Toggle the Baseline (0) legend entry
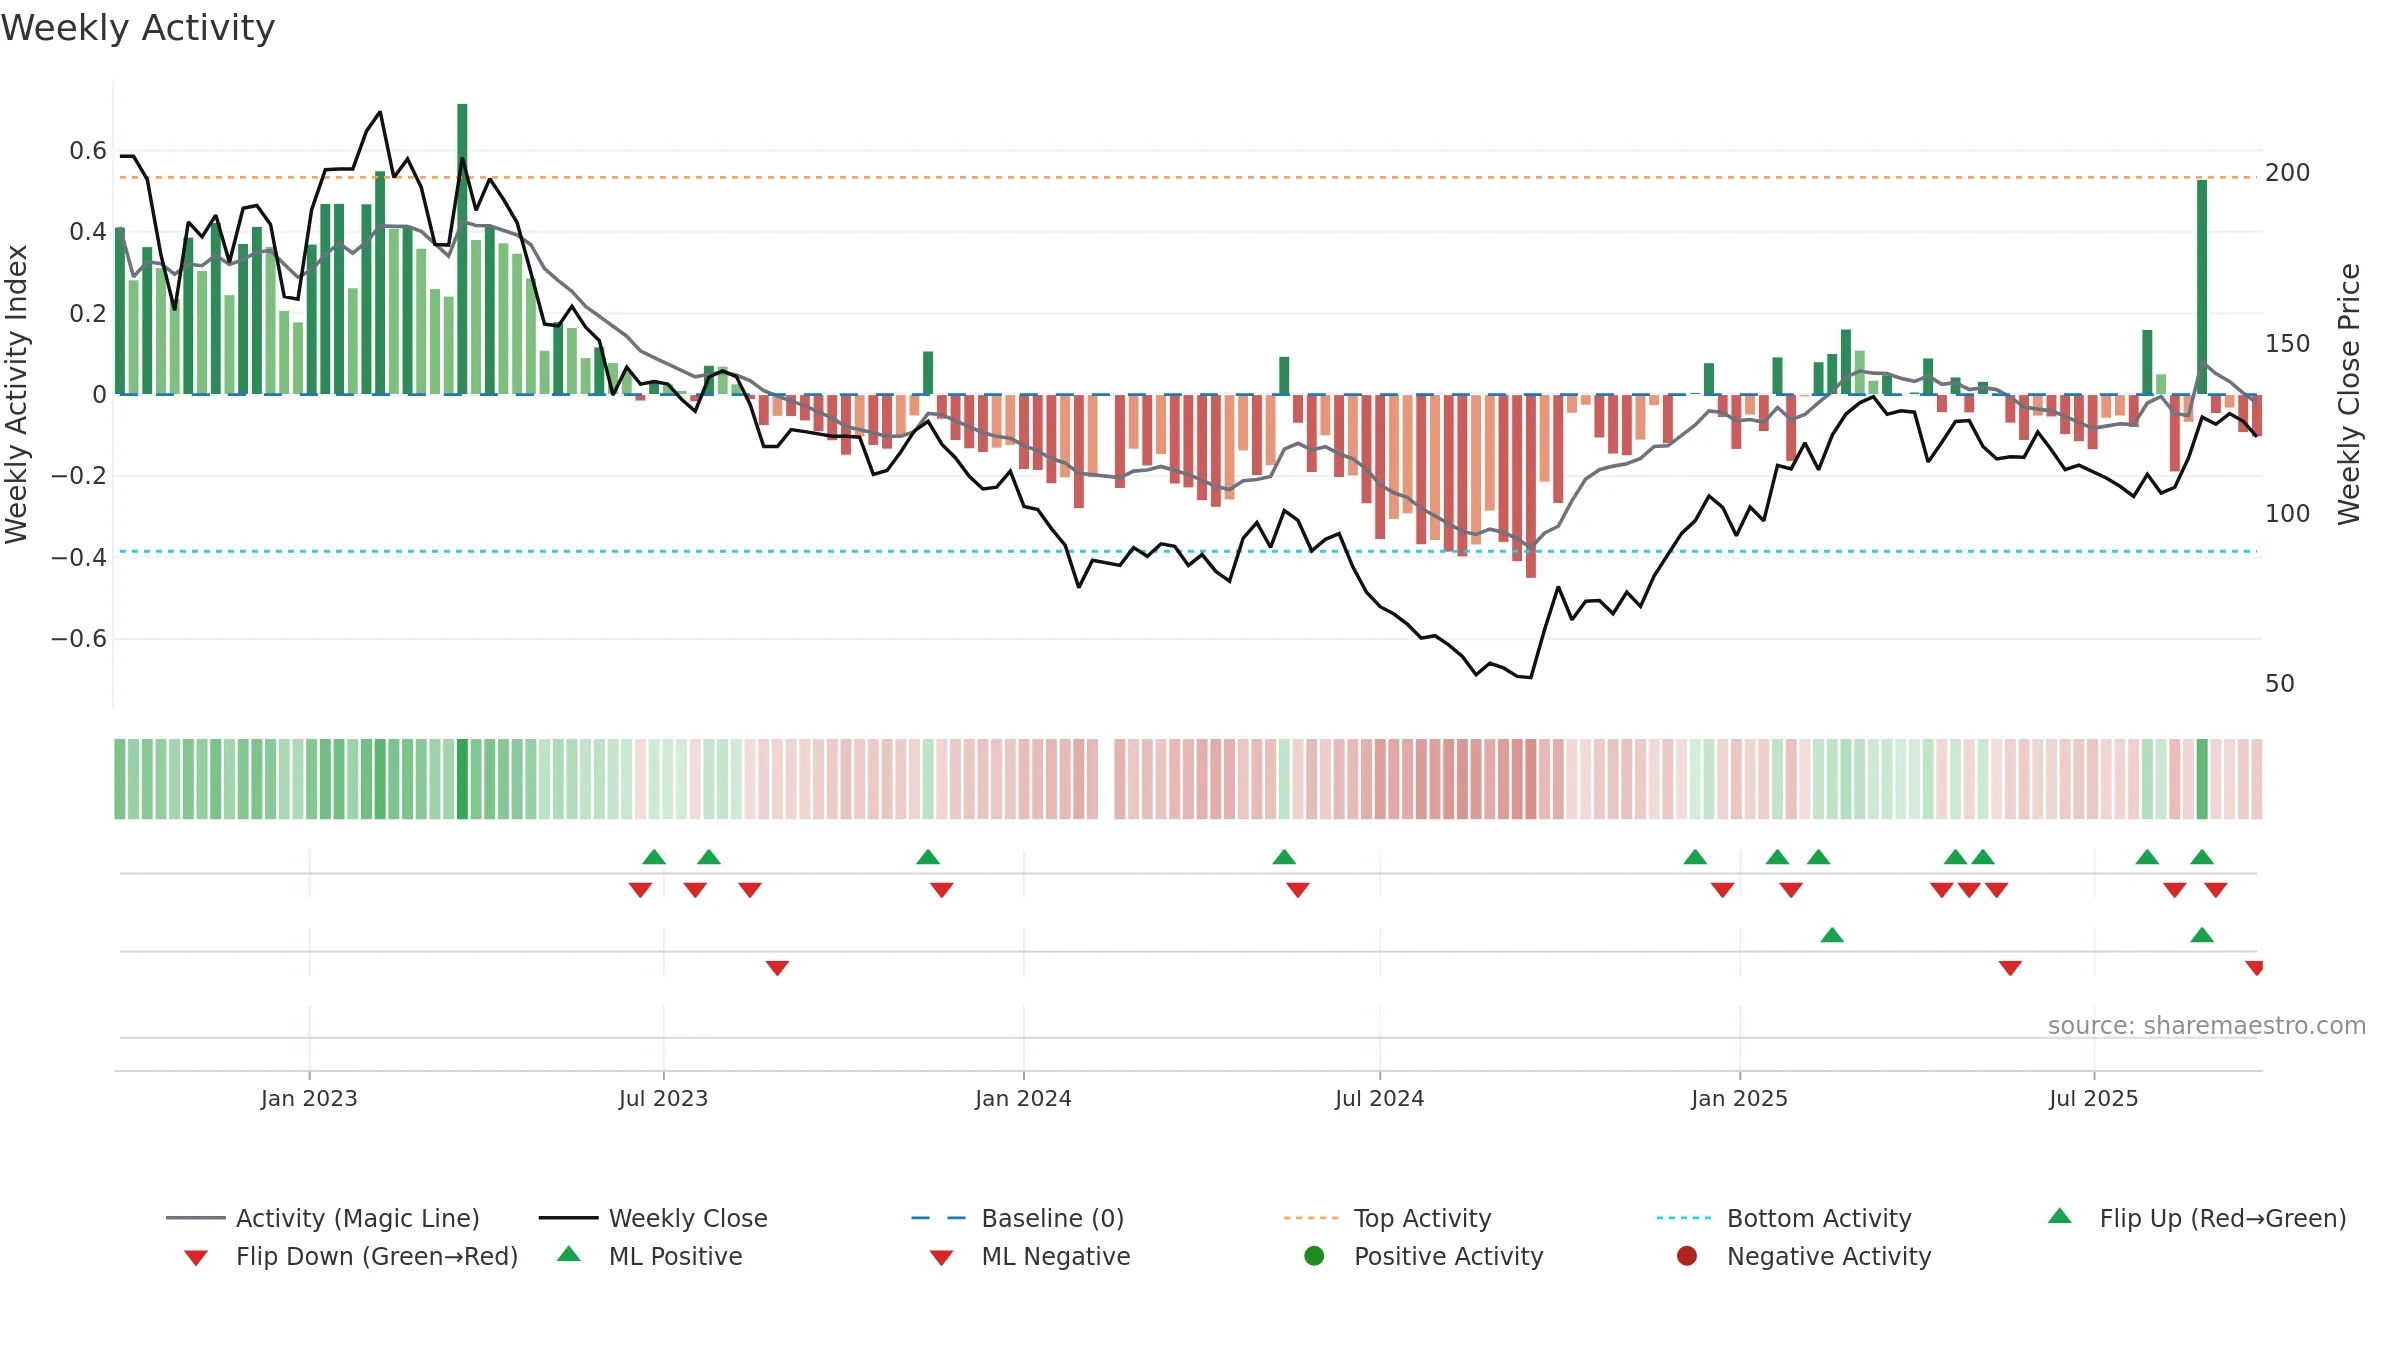Viewport: 2400px width, 1350px height. 1018,1218
